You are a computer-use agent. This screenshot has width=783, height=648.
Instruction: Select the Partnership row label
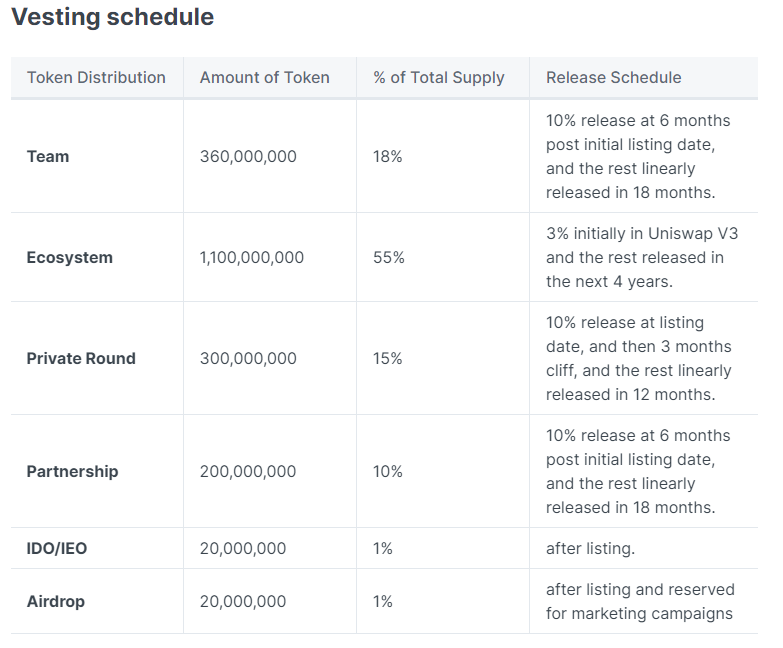pyautogui.click(x=72, y=471)
